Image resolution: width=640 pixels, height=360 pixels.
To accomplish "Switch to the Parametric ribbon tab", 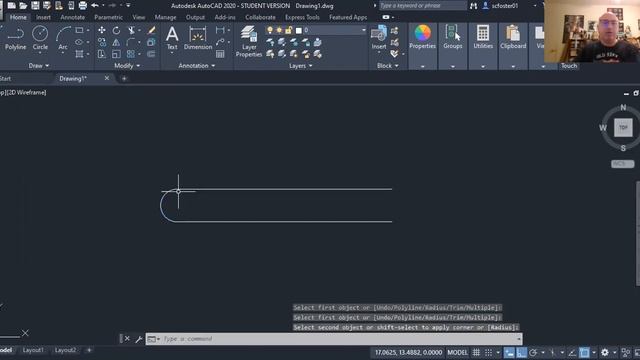I will click(108, 17).
